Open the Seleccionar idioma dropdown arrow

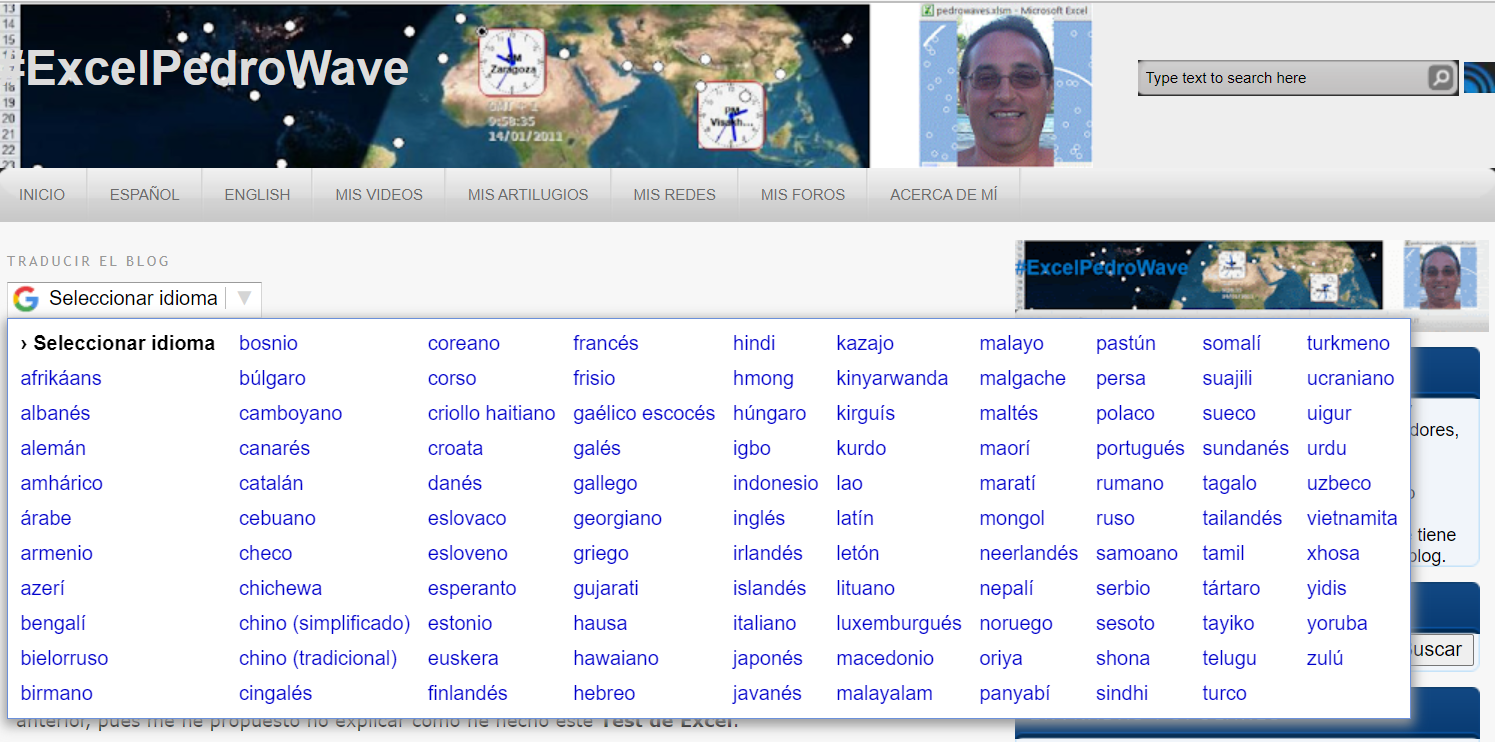243,298
